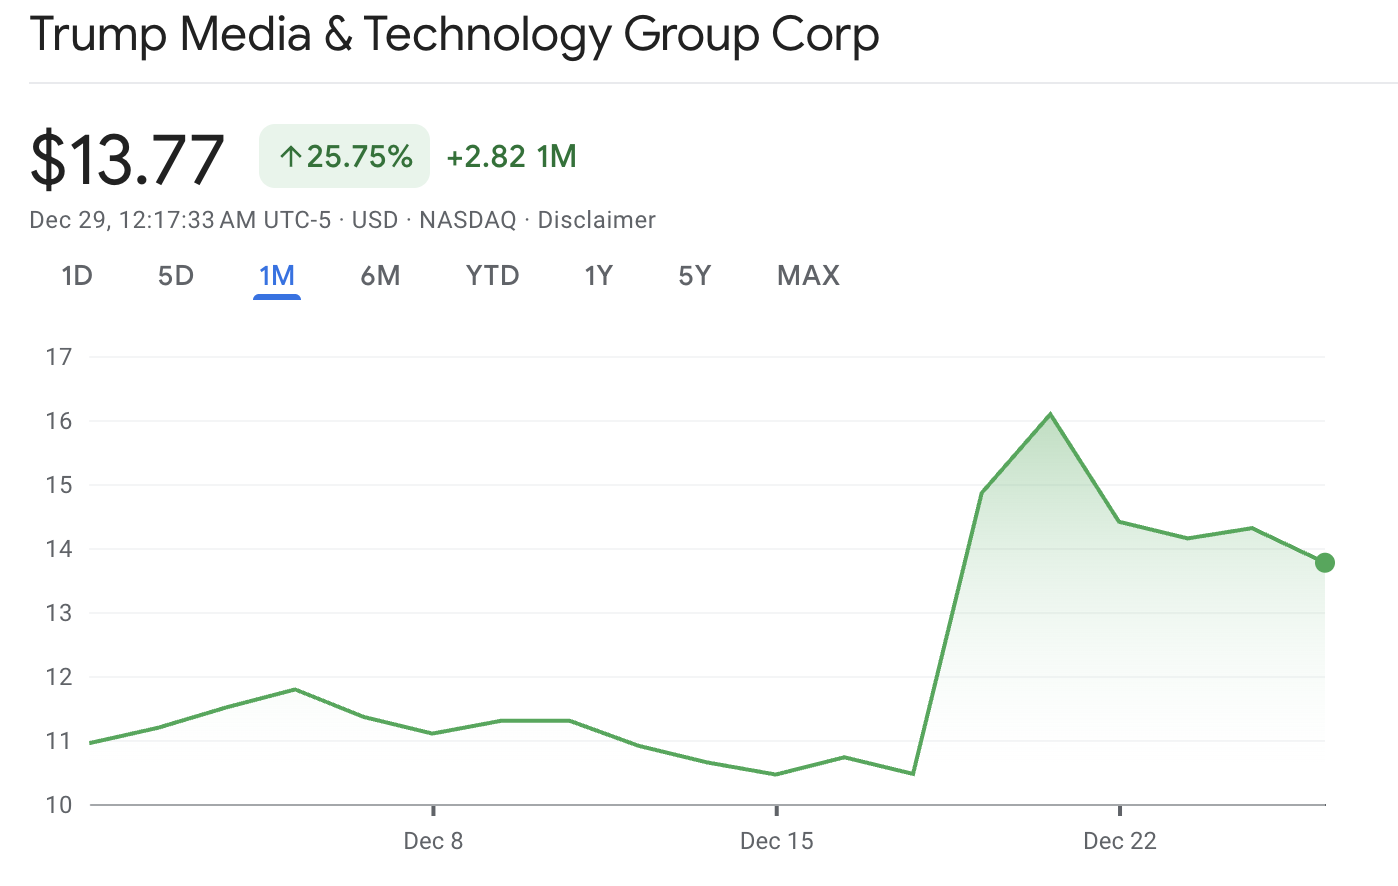Click the Dec 15 axis label
1398x886 pixels.
click(776, 841)
